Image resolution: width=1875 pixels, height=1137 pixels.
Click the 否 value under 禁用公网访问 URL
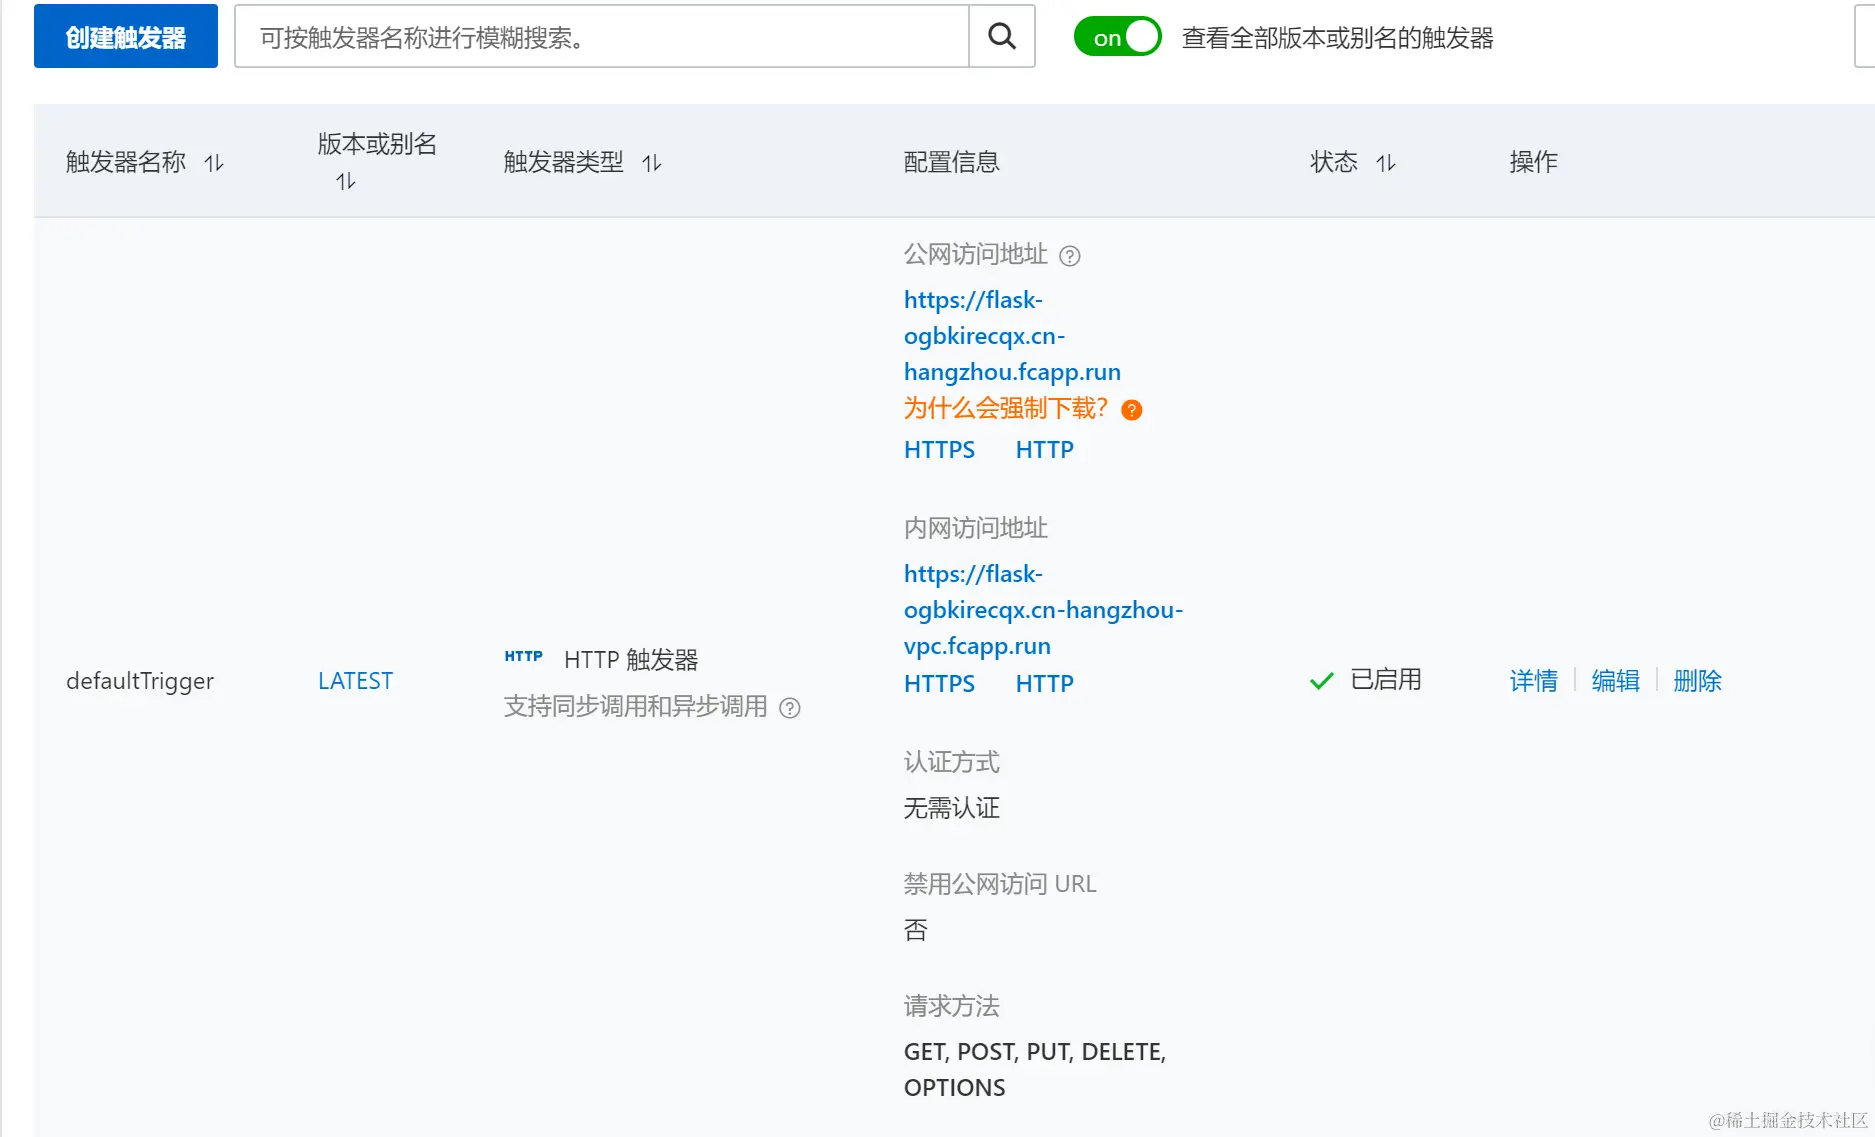click(916, 930)
